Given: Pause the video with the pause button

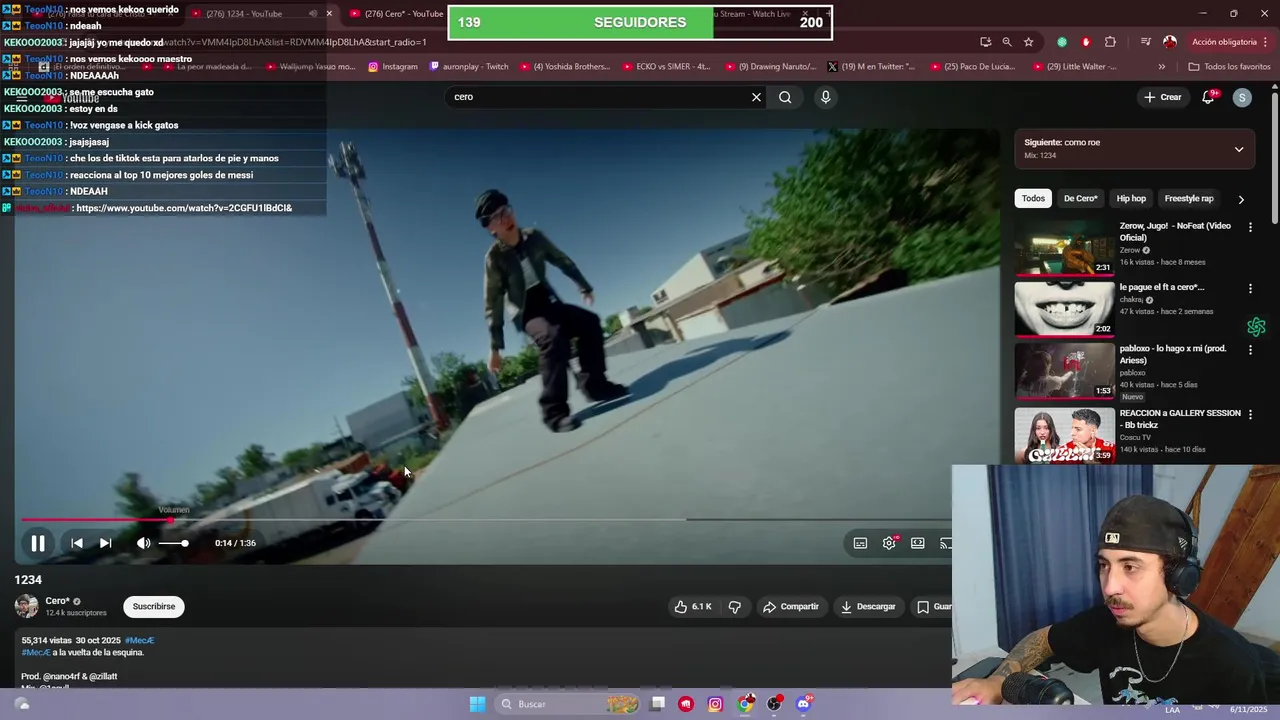Looking at the screenshot, I should coord(38,543).
